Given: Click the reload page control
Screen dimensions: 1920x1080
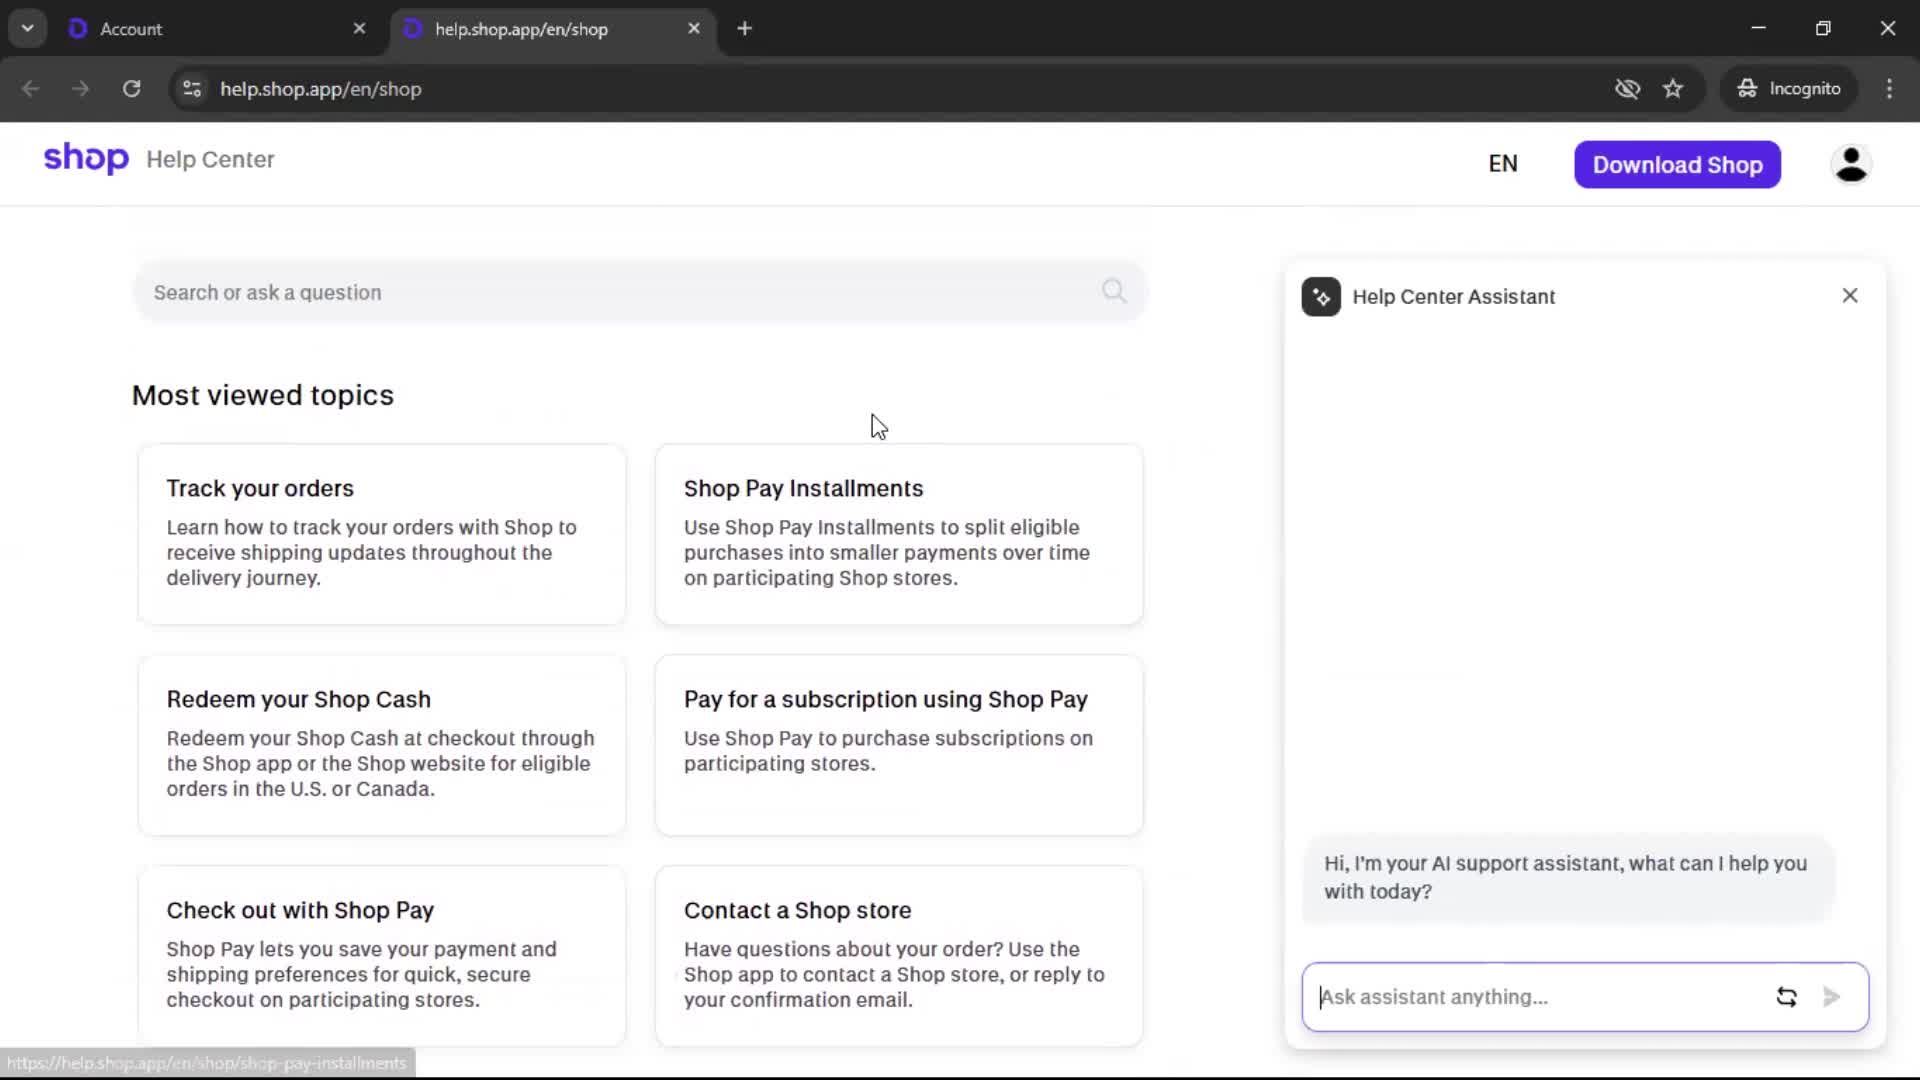Looking at the screenshot, I should (131, 89).
